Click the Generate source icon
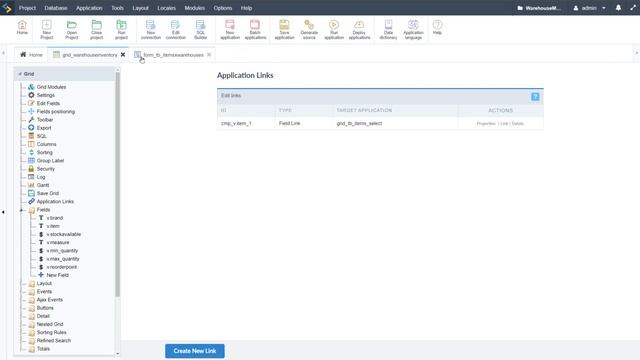The width and height of the screenshot is (640, 360). [x=309, y=30]
